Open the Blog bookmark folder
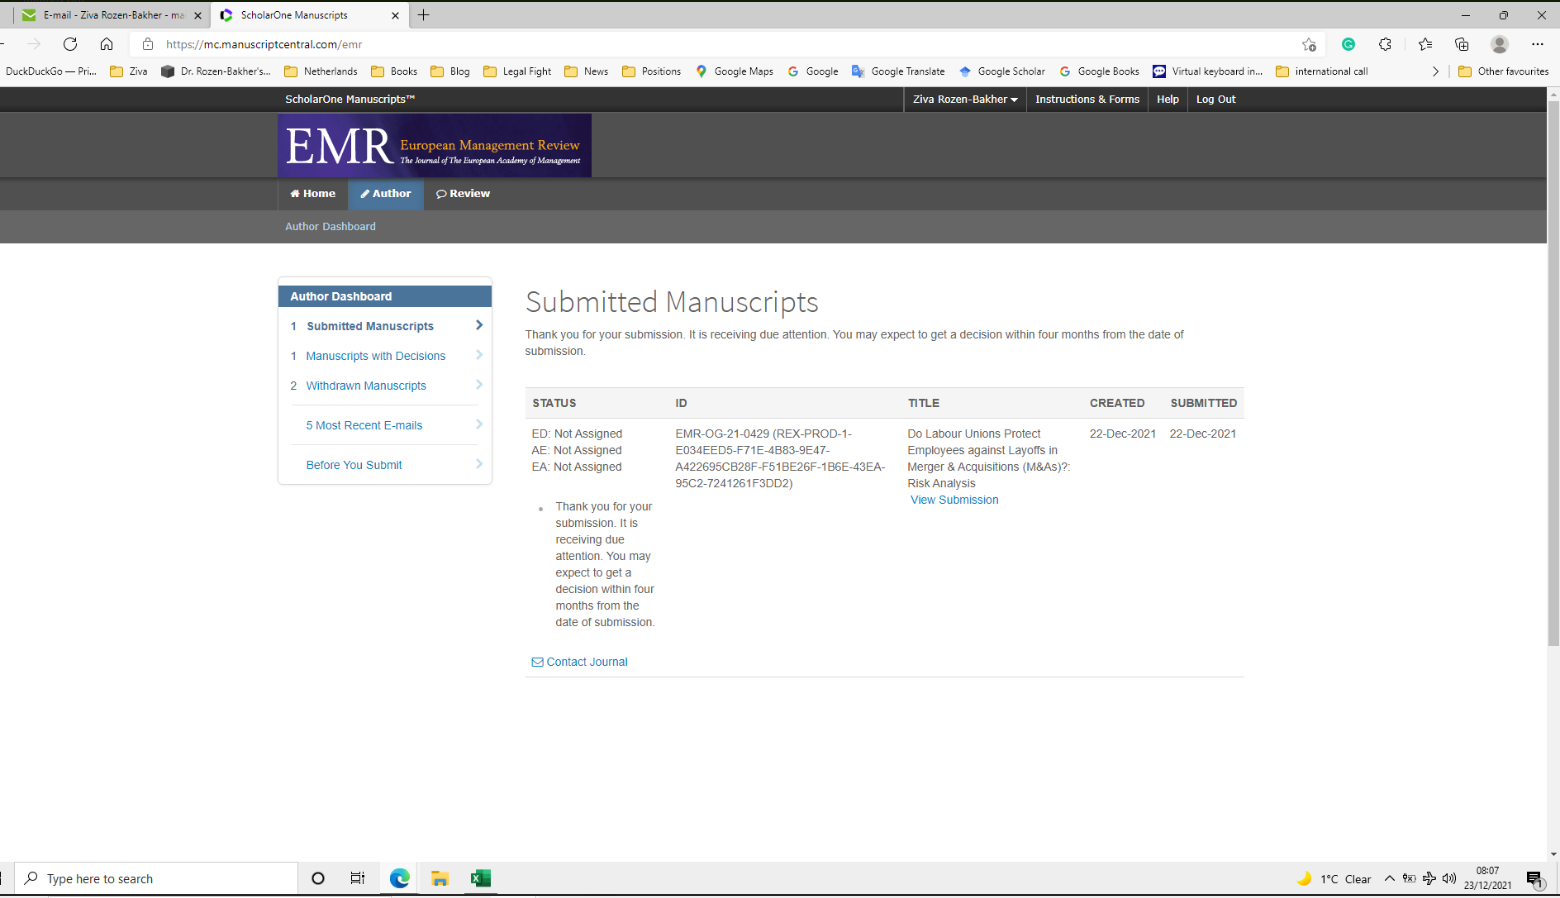The width and height of the screenshot is (1560, 898). click(450, 71)
